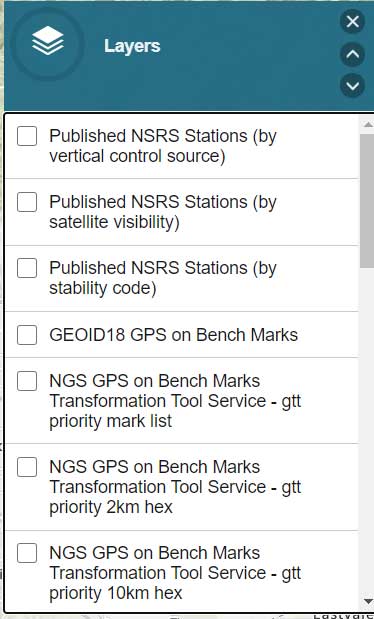The width and height of the screenshot is (374, 619).
Task: Click scrollbar up arrow in layer list
Action: click(x=368, y=124)
